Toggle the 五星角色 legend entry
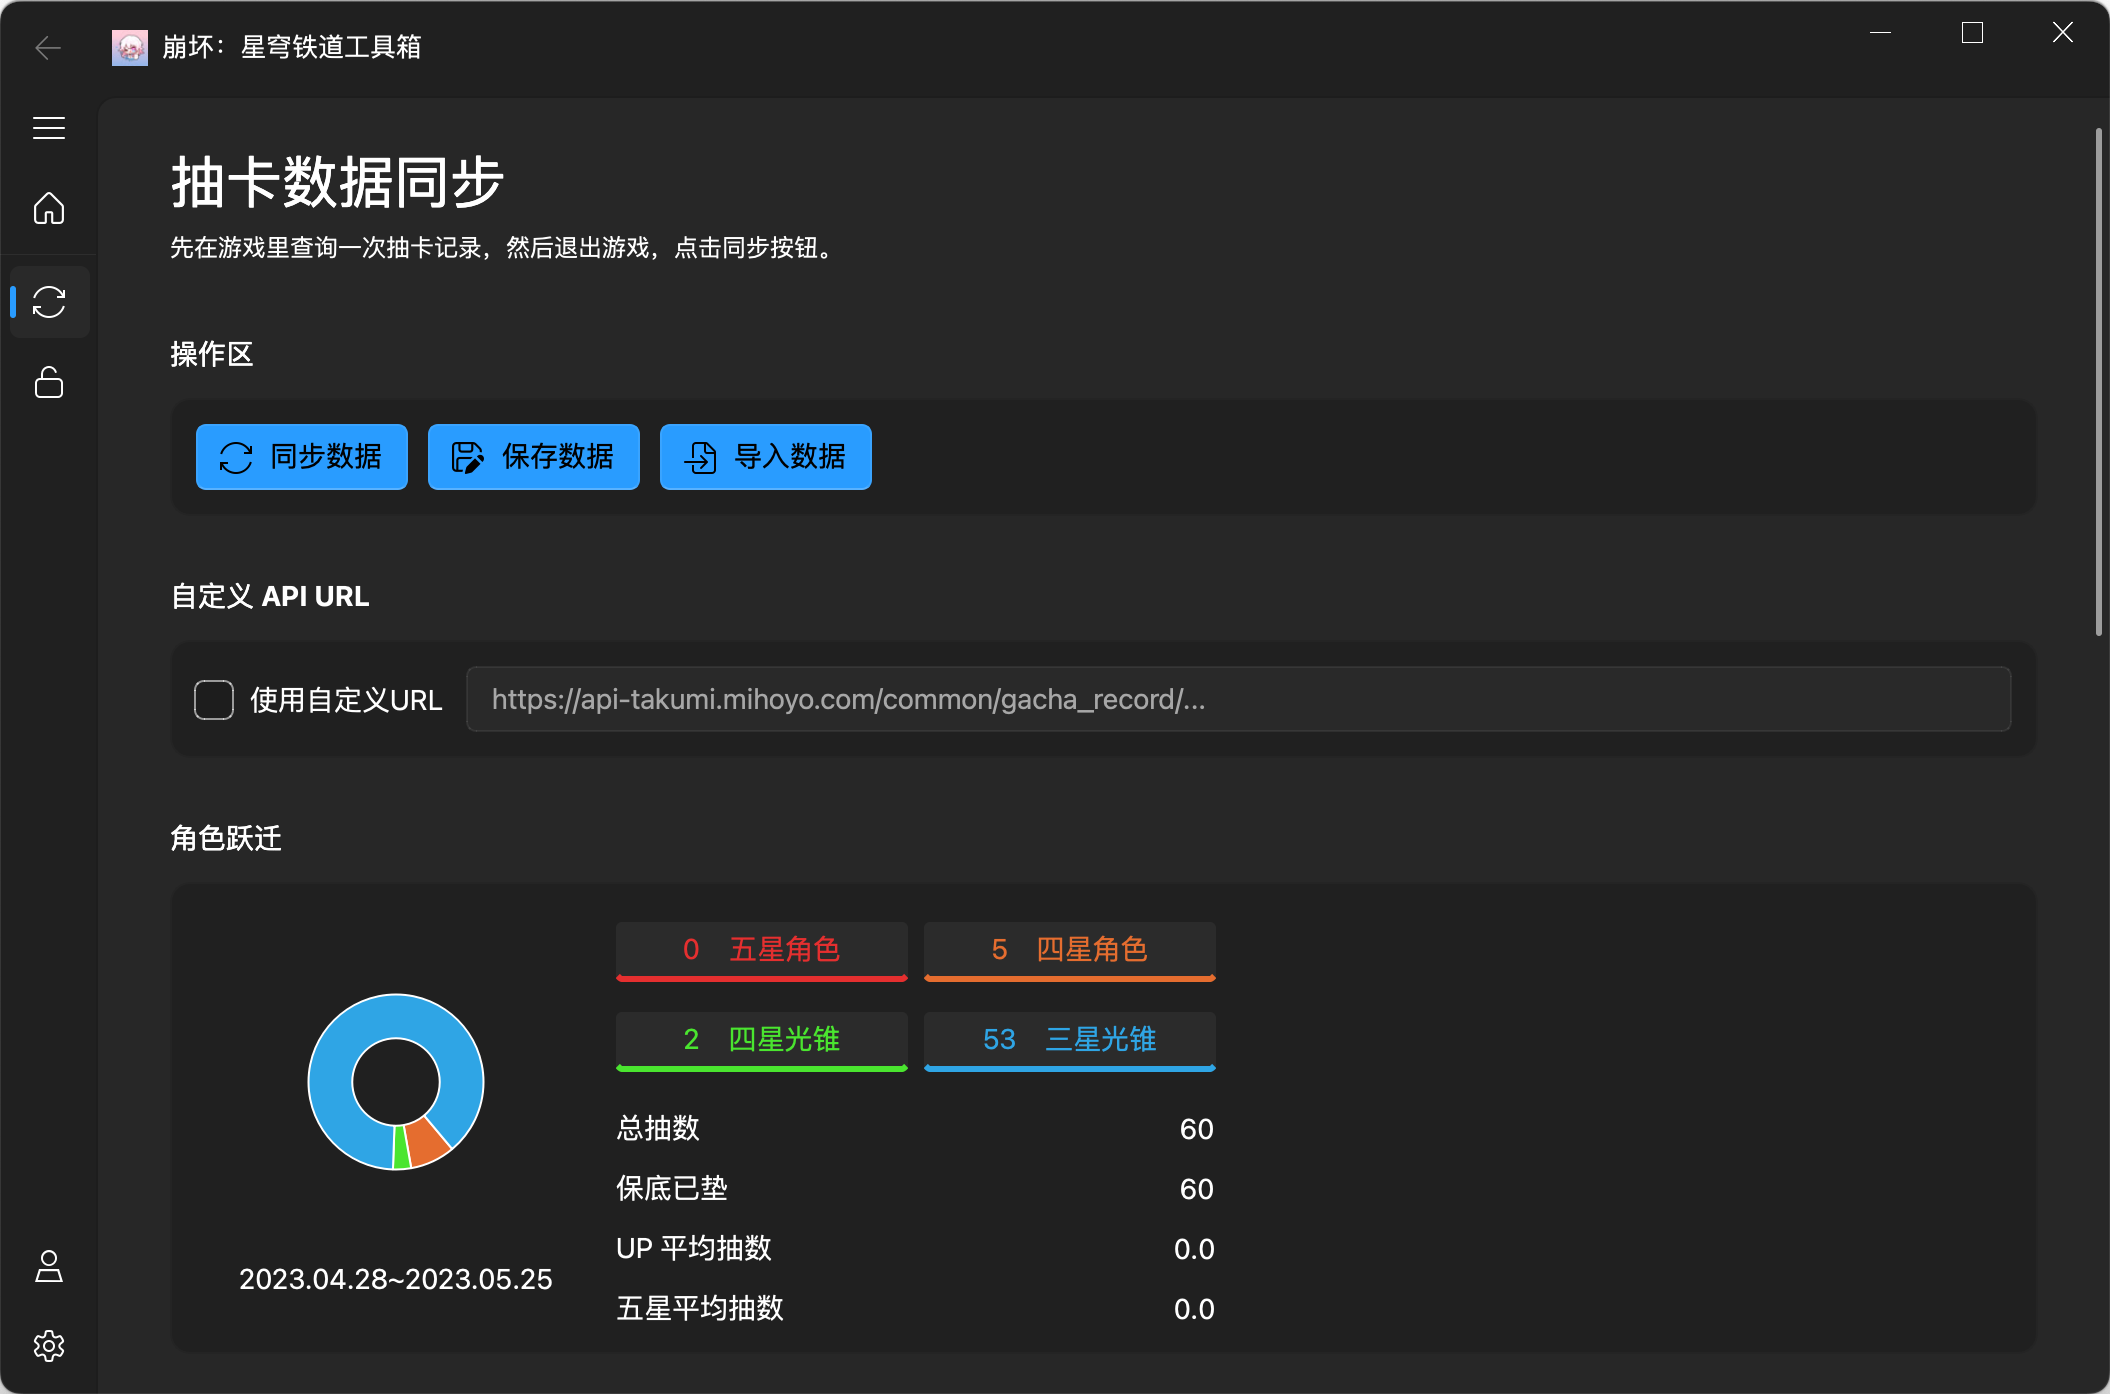 click(761, 950)
